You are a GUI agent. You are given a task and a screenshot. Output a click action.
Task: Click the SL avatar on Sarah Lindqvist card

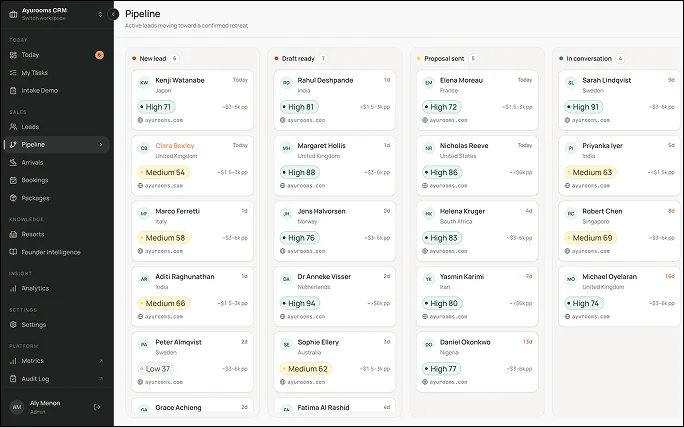pyautogui.click(x=571, y=82)
